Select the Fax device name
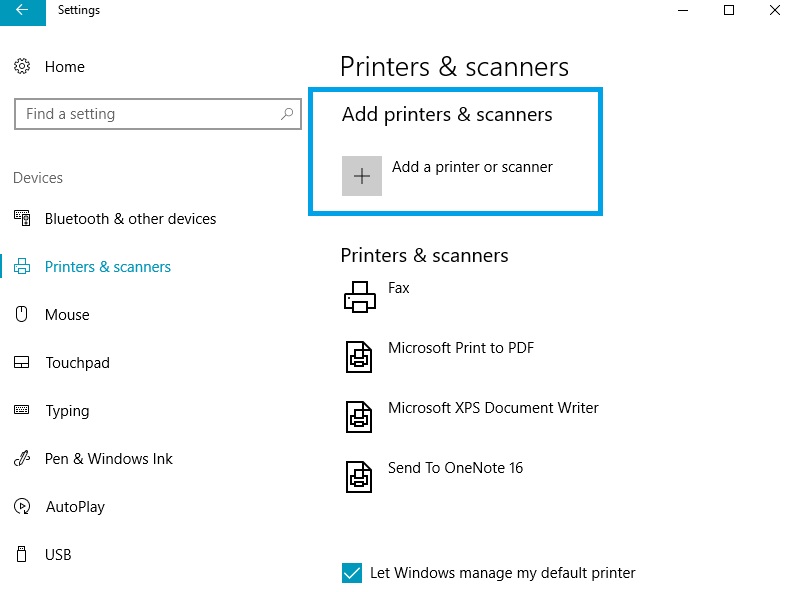 tap(399, 288)
